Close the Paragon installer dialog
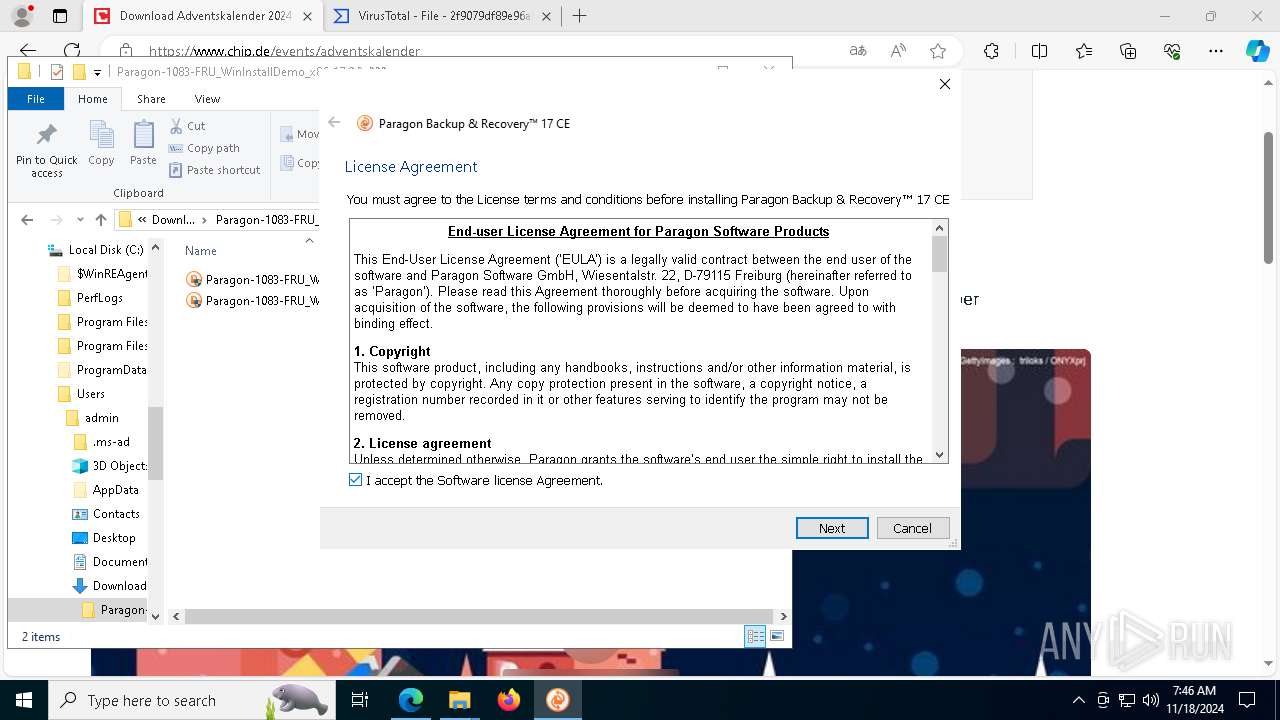The width and height of the screenshot is (1280, 720). coord(944,84)
